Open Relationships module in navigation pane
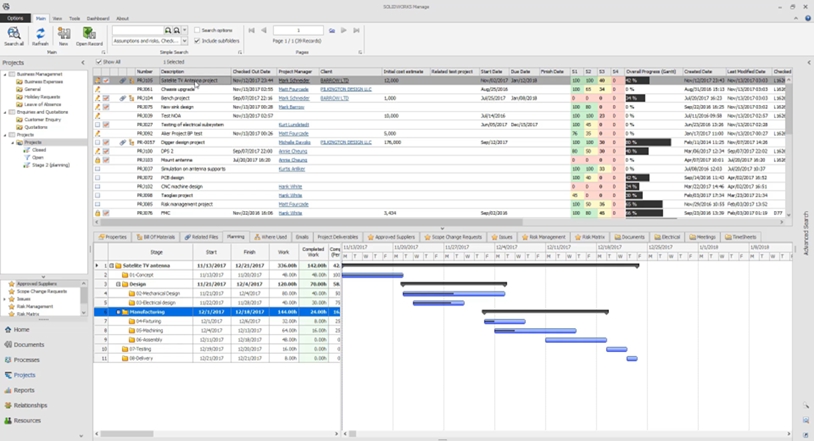This screenshot has width=814, height=441. pyautogui.click(x=25, y=405)
